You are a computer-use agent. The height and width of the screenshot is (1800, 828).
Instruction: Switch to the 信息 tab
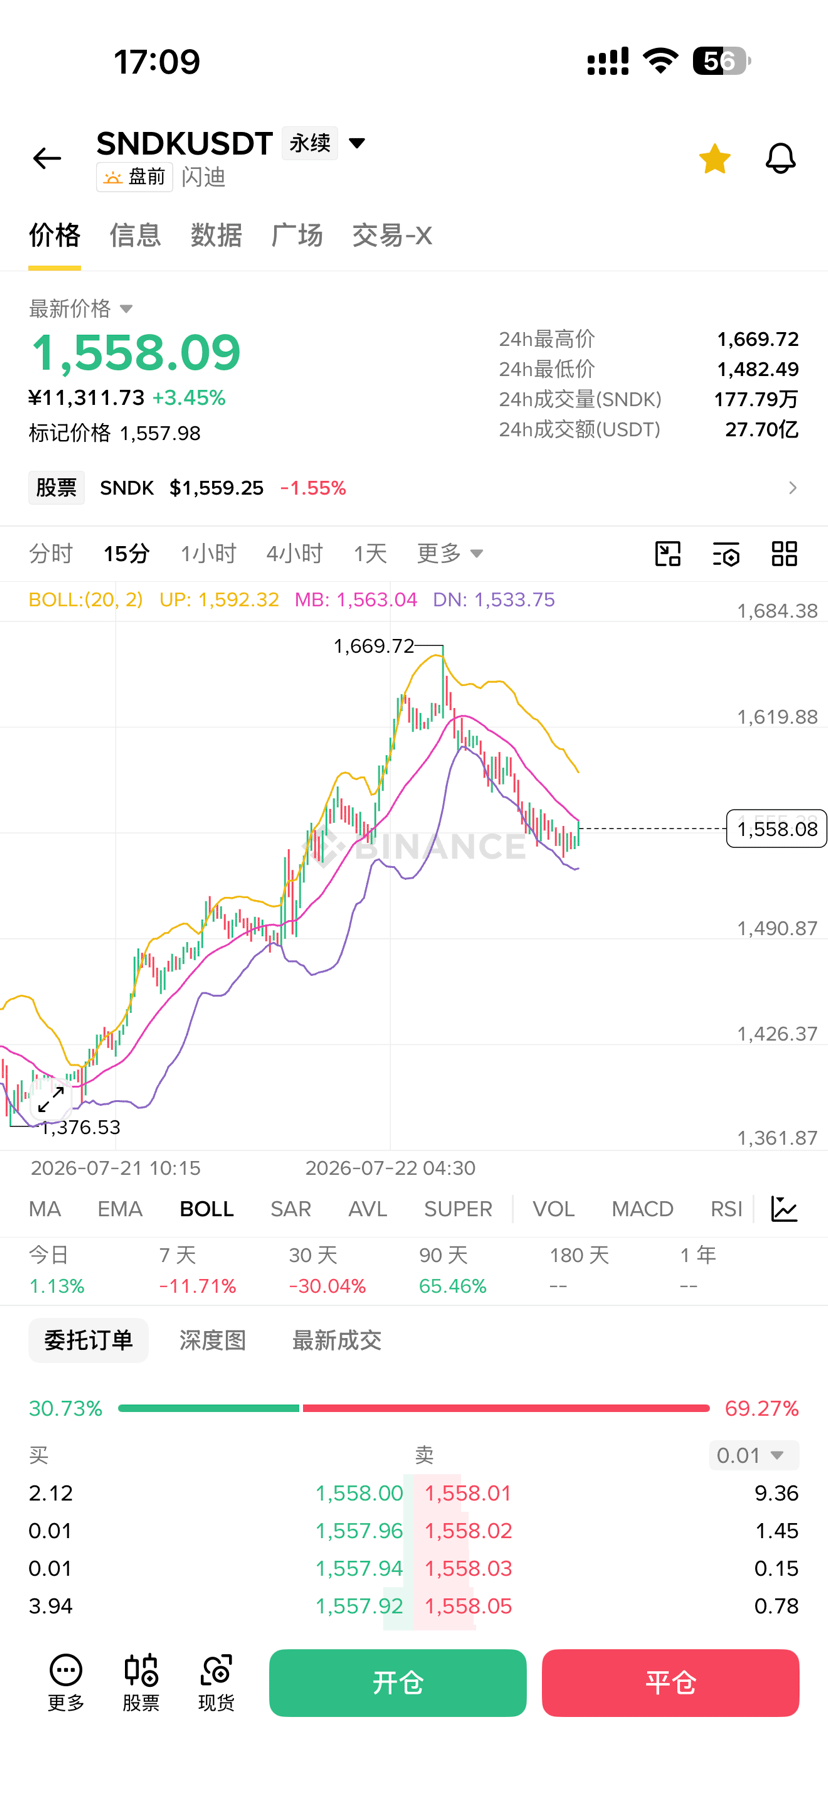click(x=135, y=236)
